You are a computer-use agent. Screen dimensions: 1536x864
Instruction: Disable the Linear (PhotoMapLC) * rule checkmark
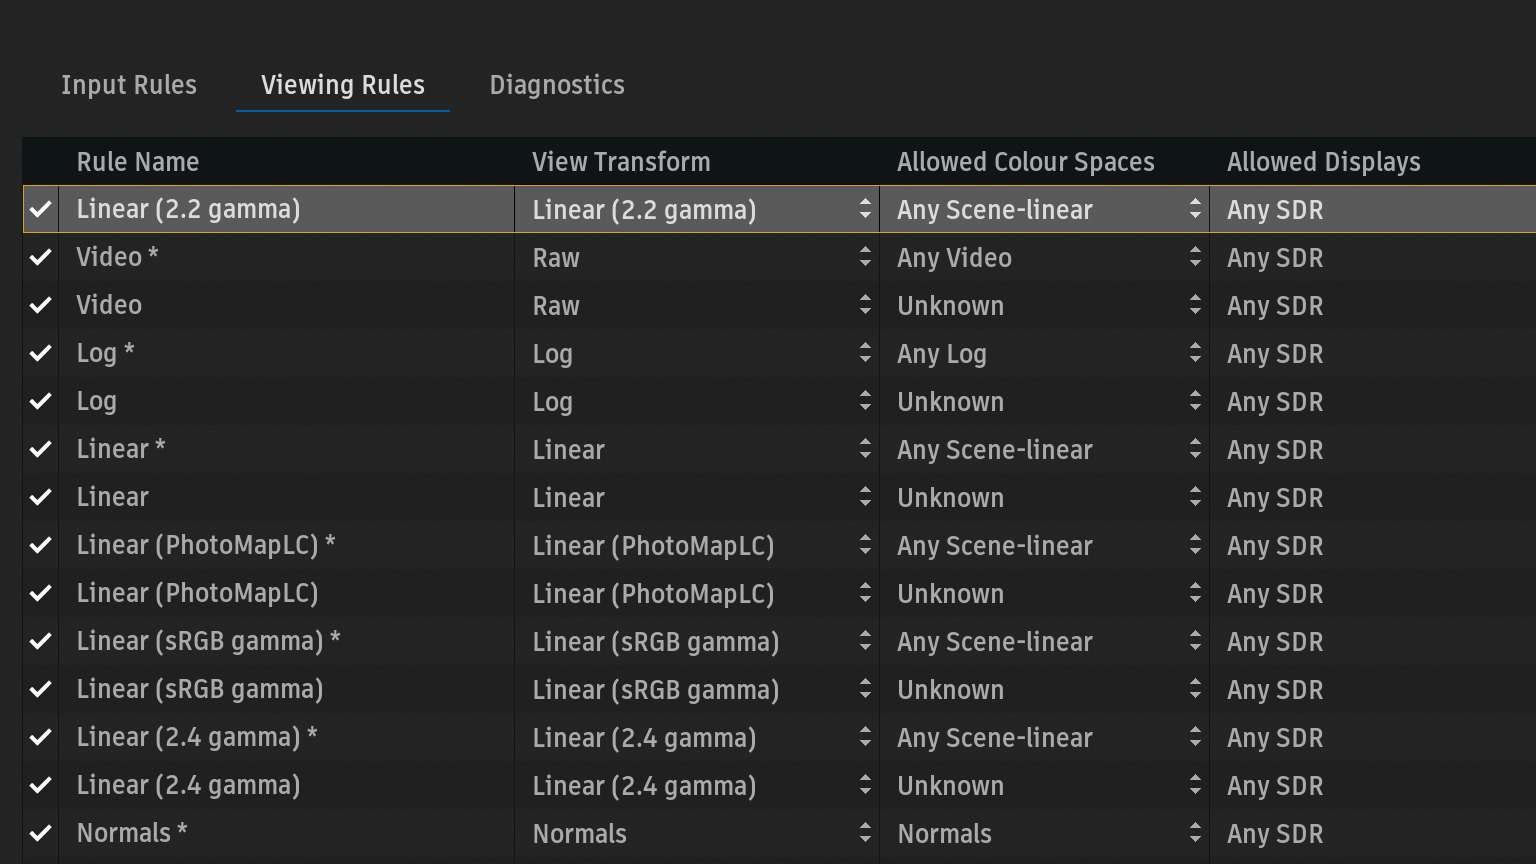coord(41,546)
